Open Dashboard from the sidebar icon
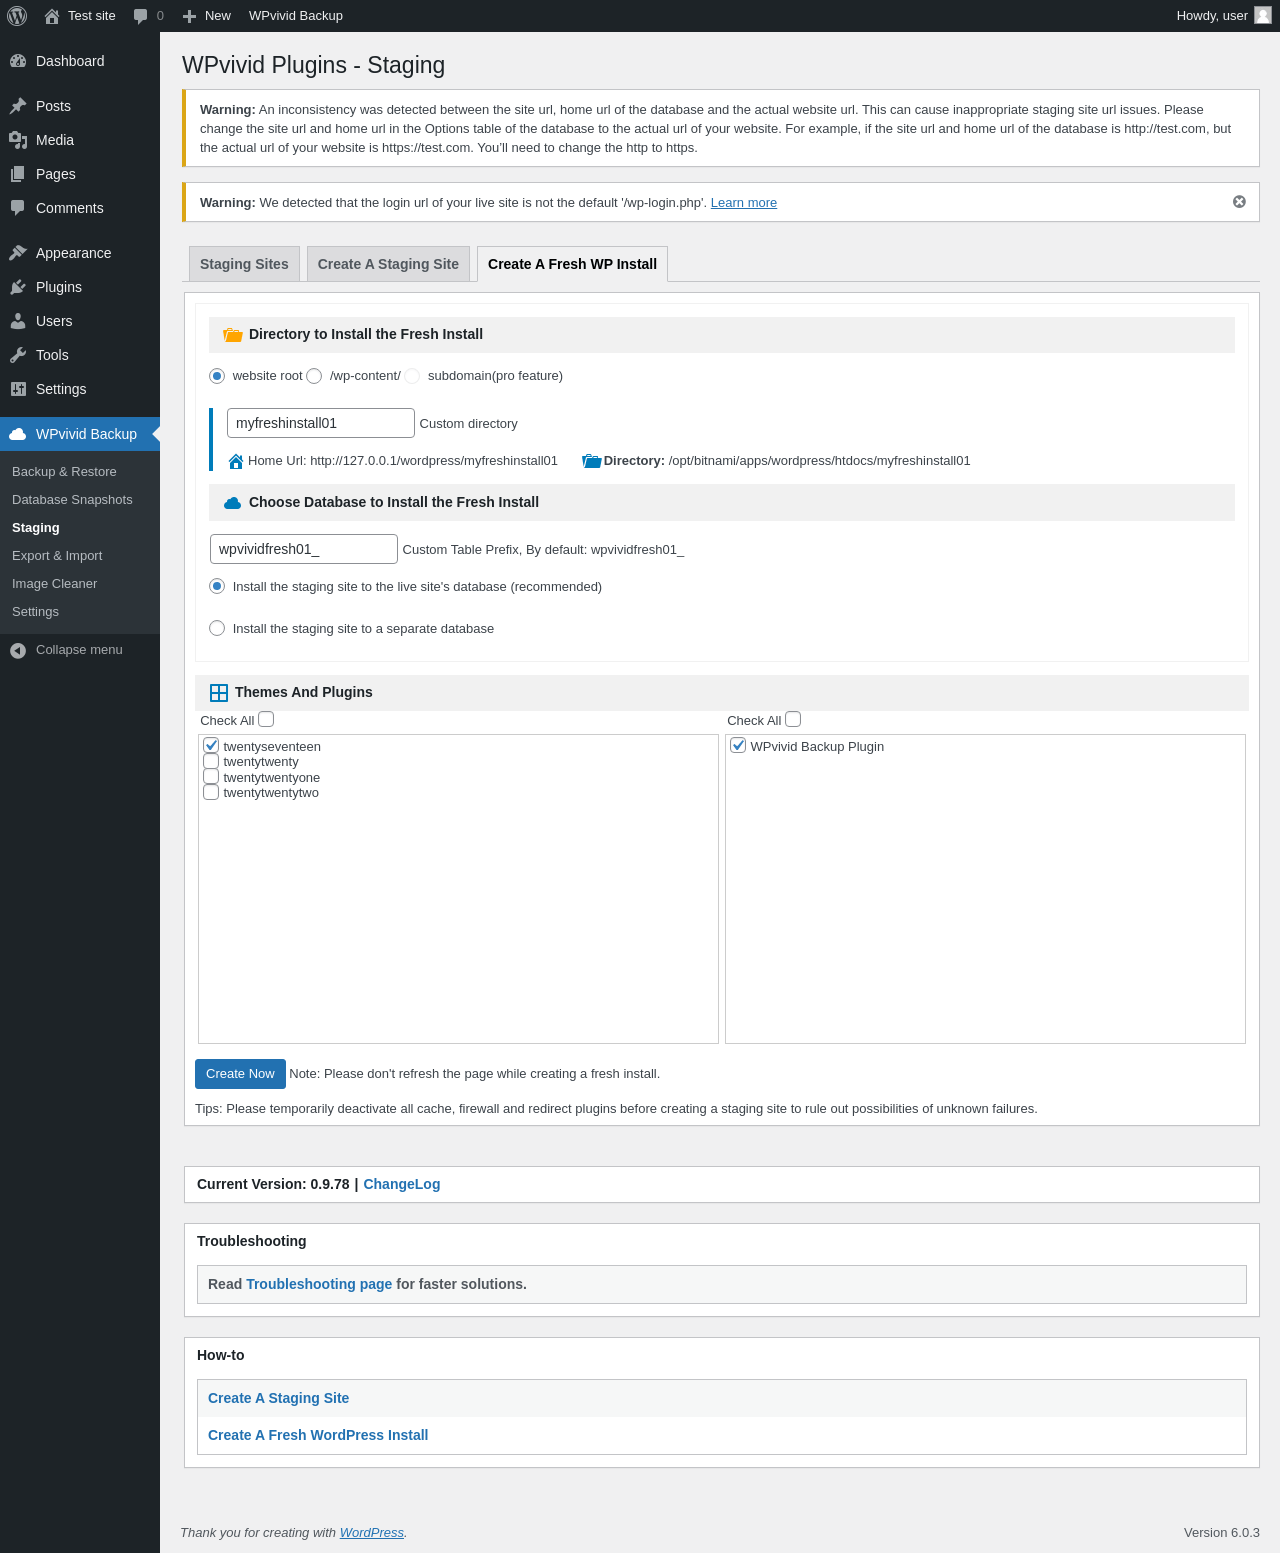1280x1553 pixels. pos(18,61)
